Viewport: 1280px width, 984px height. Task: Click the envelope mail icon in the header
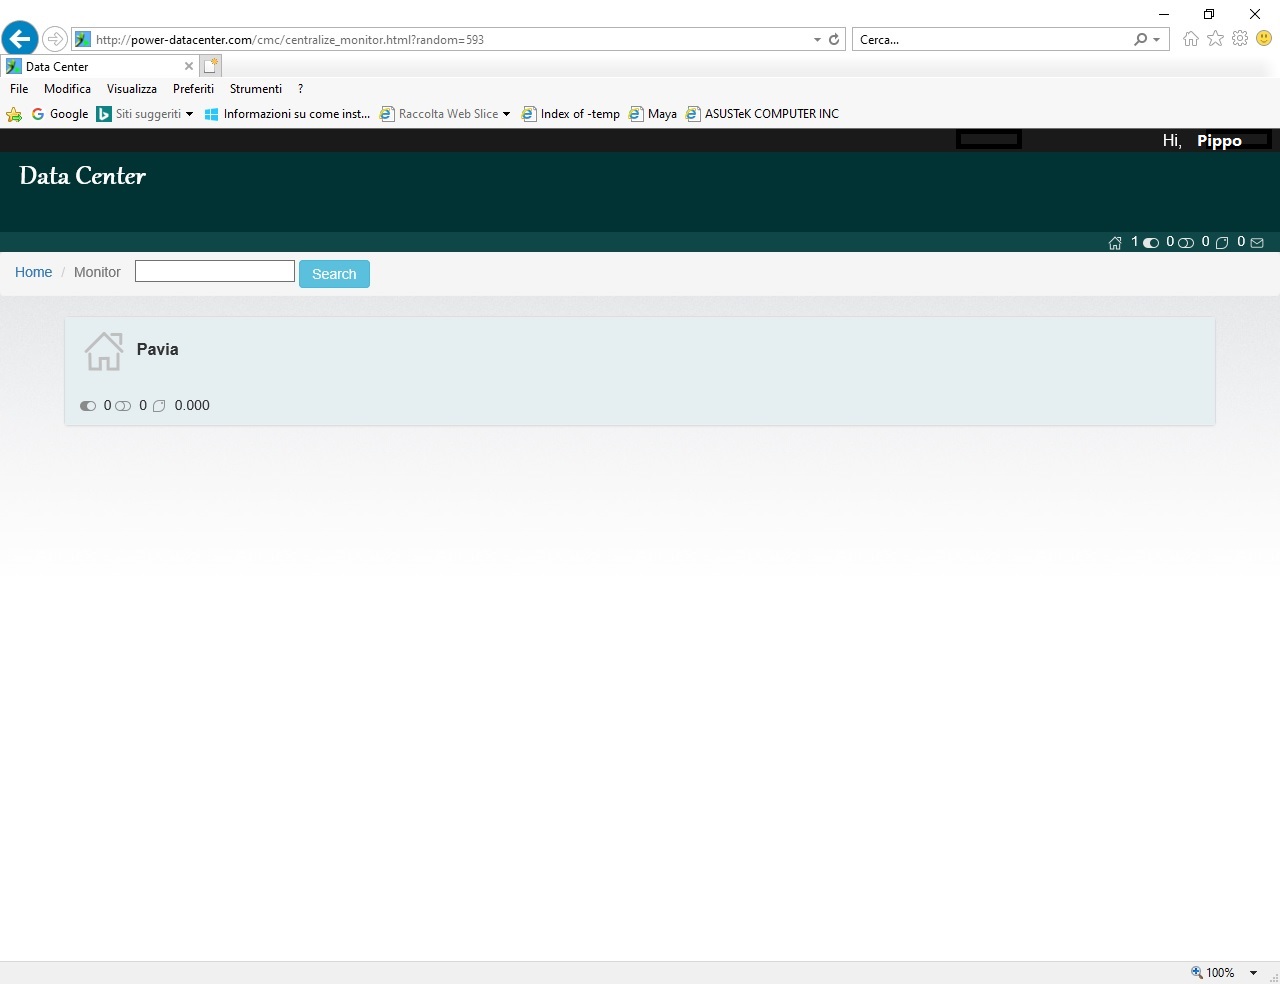pyautogui.click(x=1257, y=243)
